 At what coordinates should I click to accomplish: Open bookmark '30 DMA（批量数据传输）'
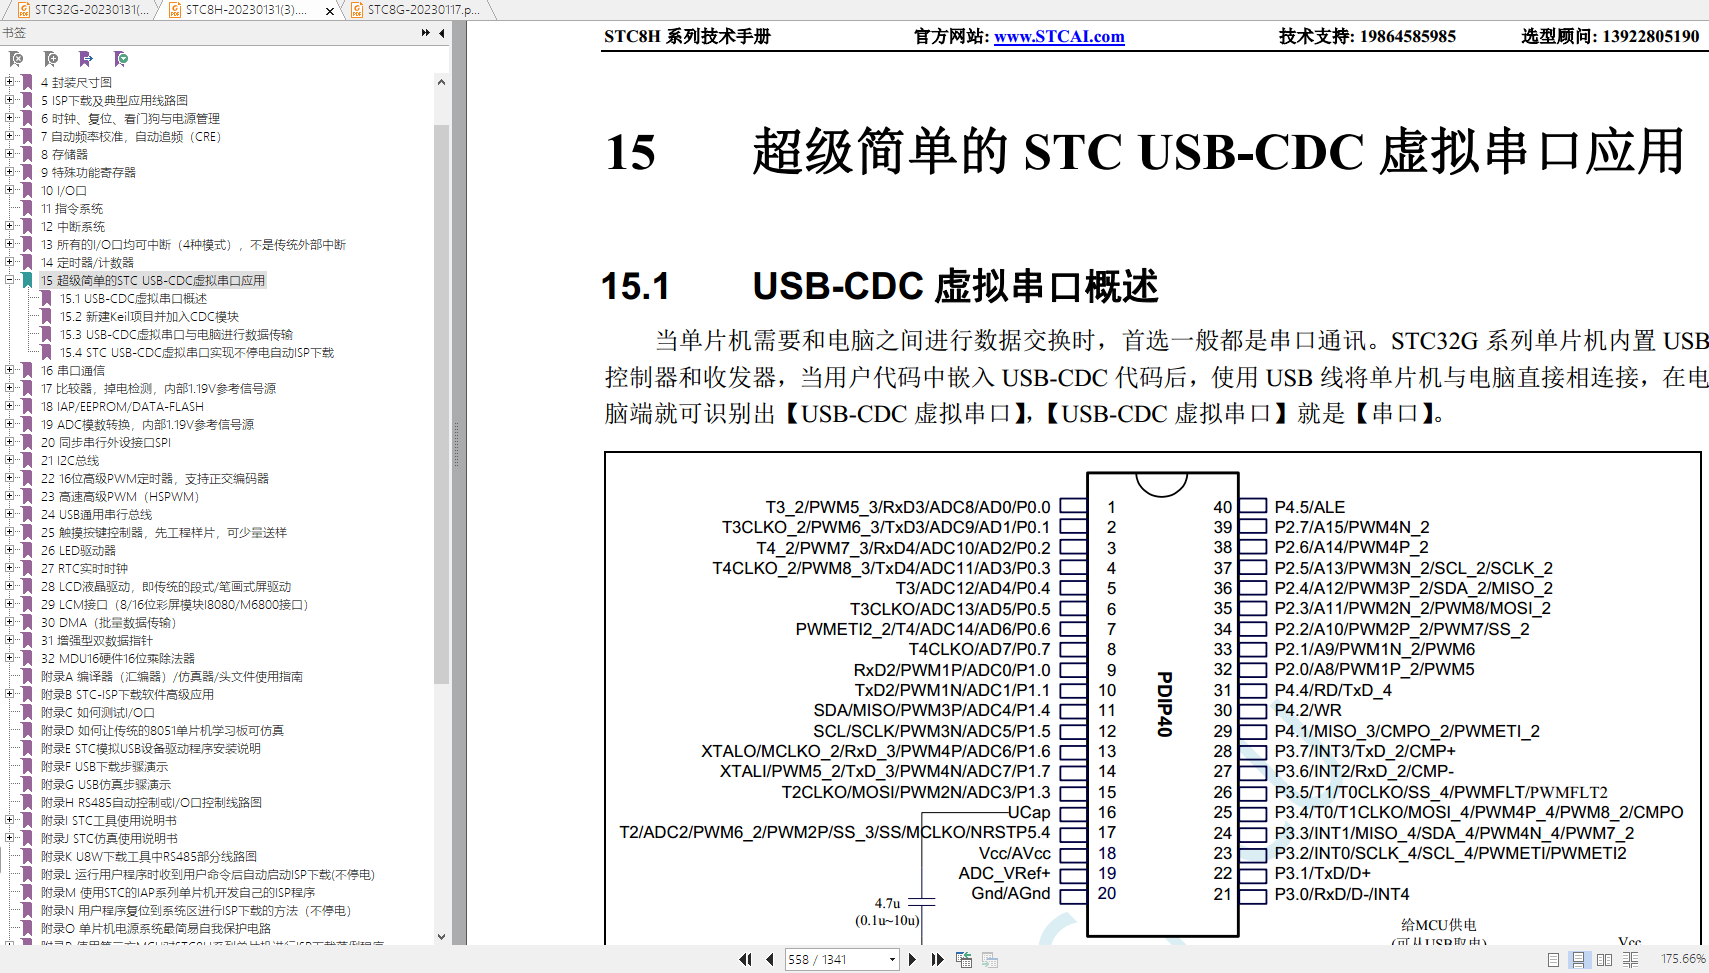coord(108,622)
